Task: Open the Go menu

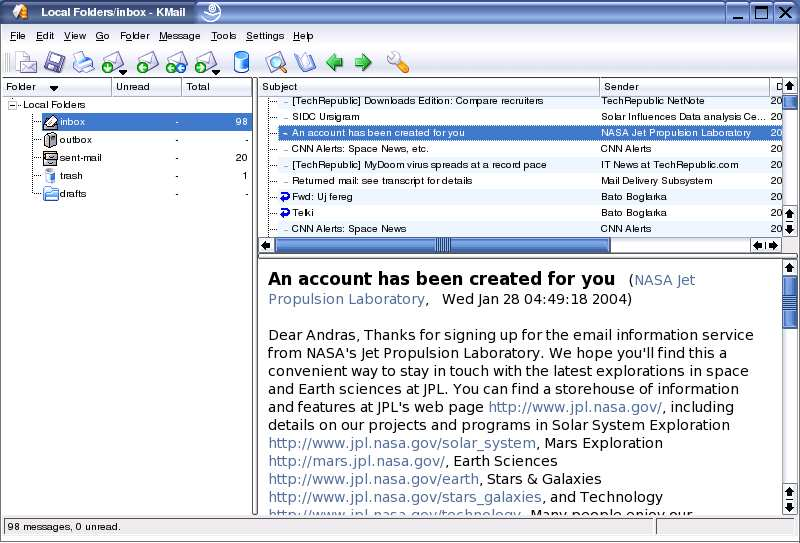Action: coord(102,36)
